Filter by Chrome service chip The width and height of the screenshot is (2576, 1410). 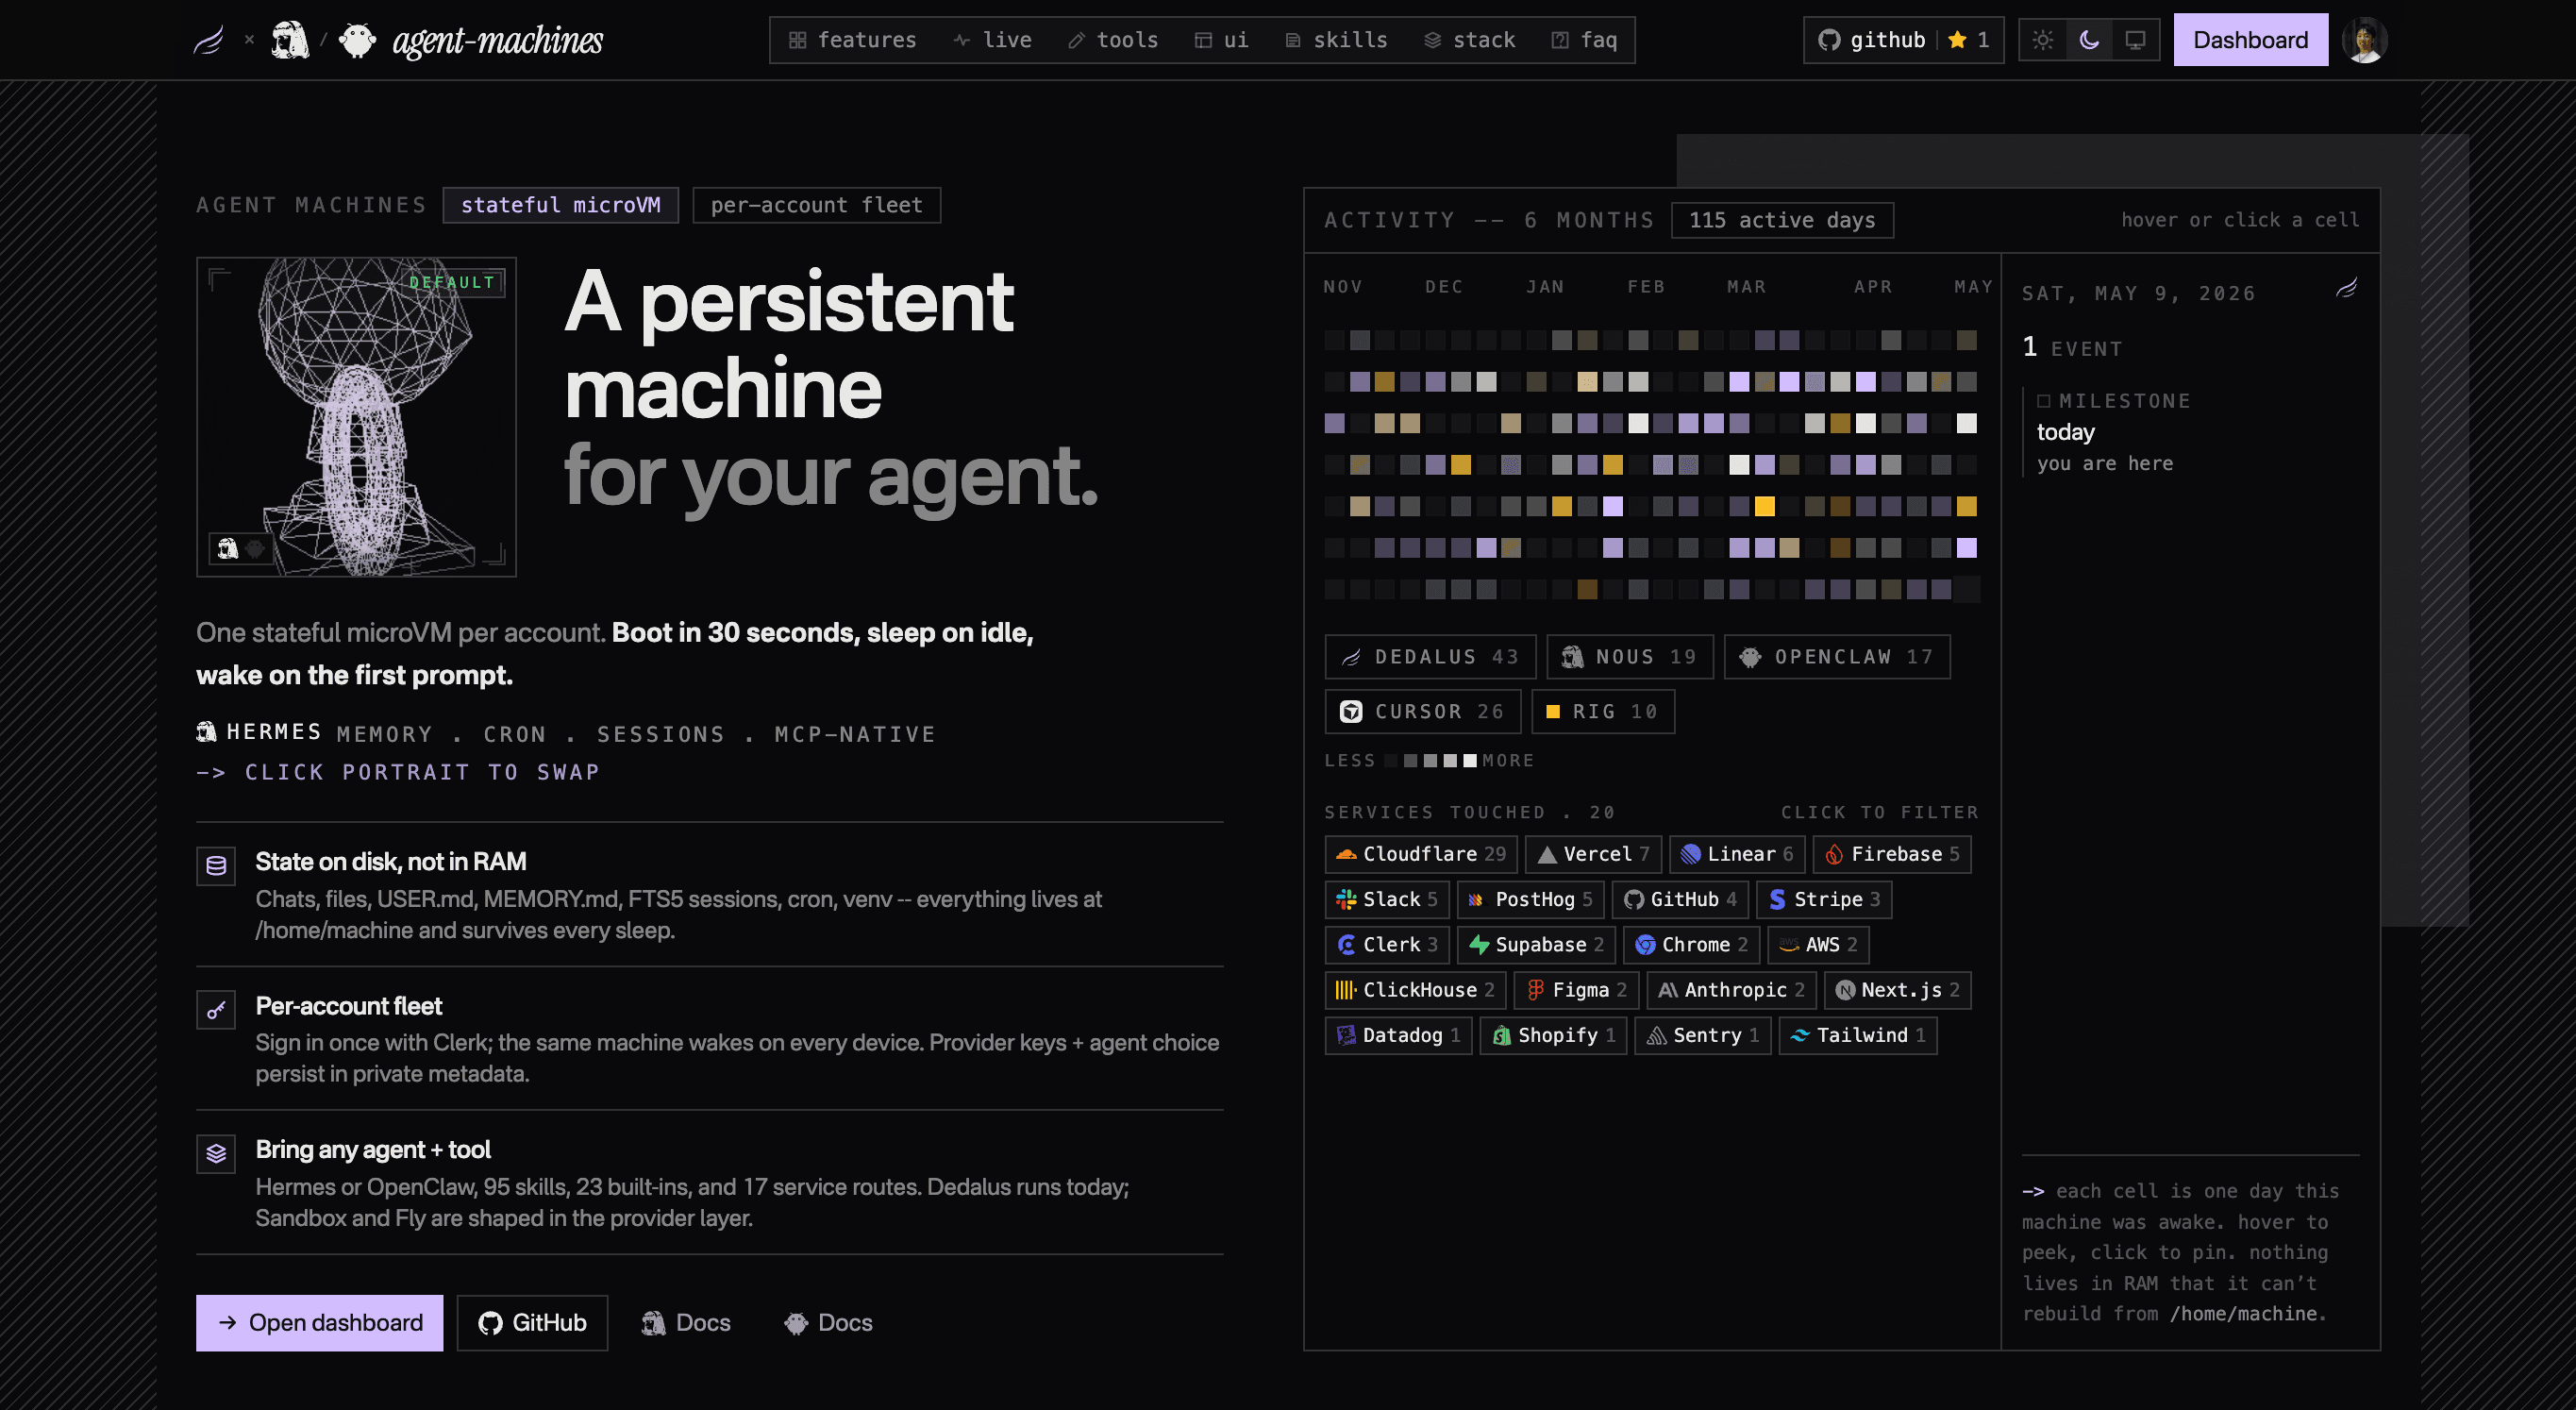[x=1692, y=944]
